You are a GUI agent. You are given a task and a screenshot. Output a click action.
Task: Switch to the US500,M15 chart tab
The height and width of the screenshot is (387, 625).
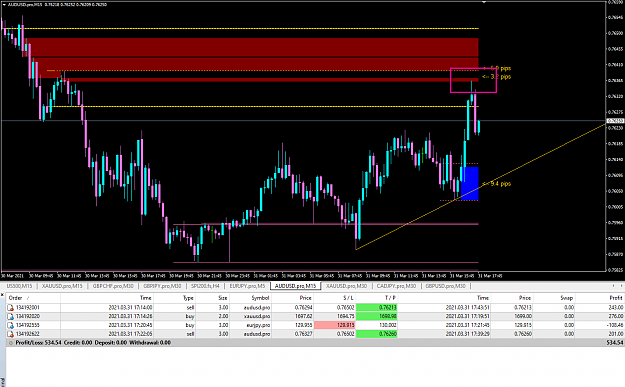20,286
